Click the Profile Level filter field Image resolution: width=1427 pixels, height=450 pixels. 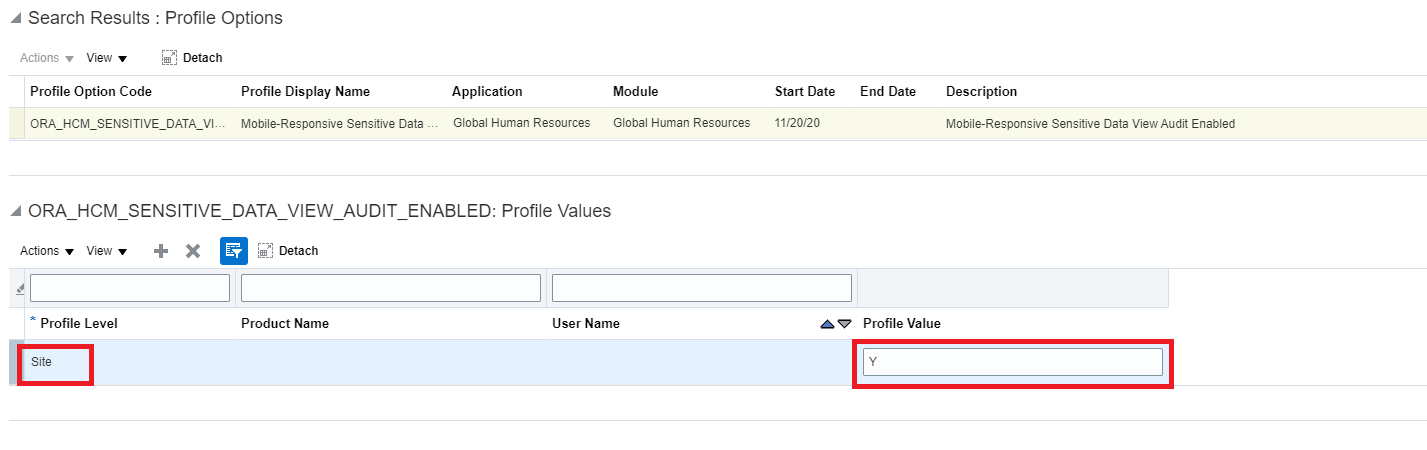tap(130, 288)
